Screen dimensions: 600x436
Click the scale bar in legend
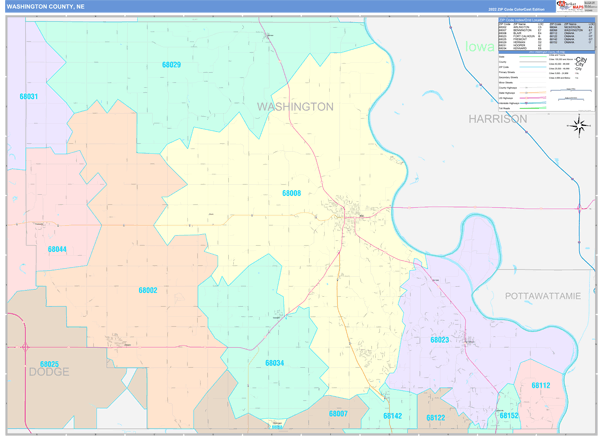(571, 88)
